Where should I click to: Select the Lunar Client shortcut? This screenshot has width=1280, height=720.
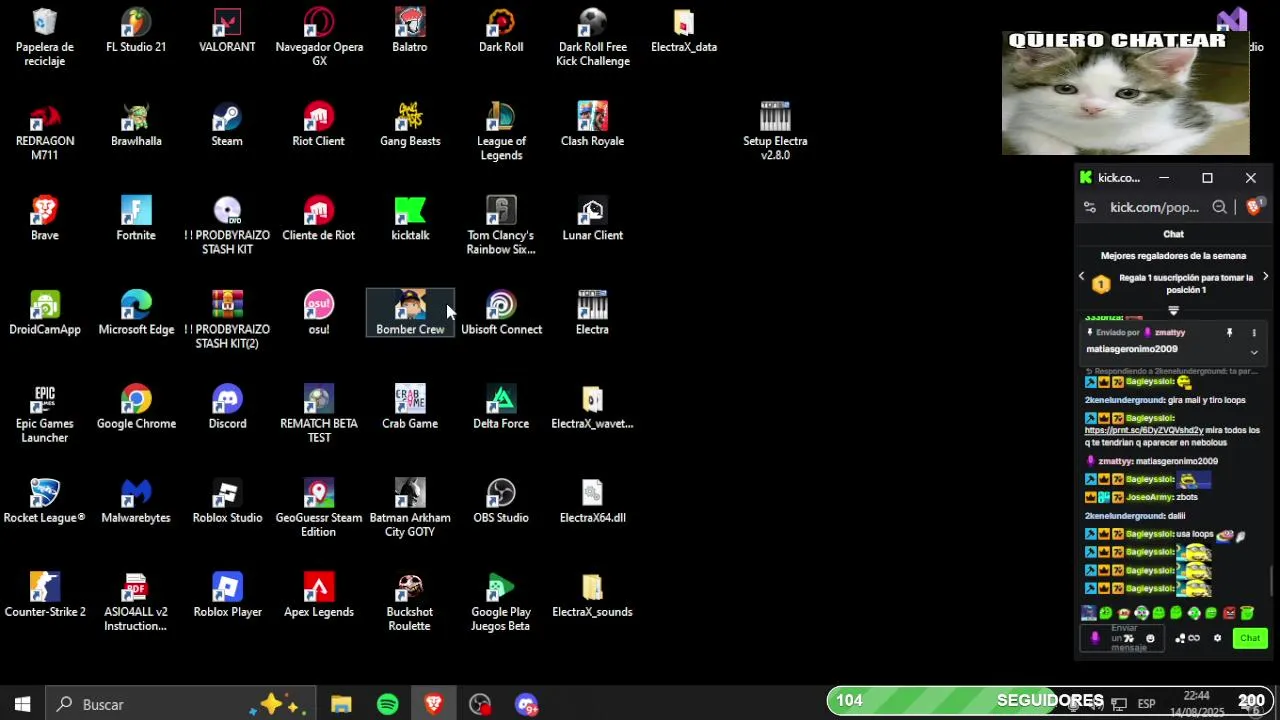tap(592, 219)
